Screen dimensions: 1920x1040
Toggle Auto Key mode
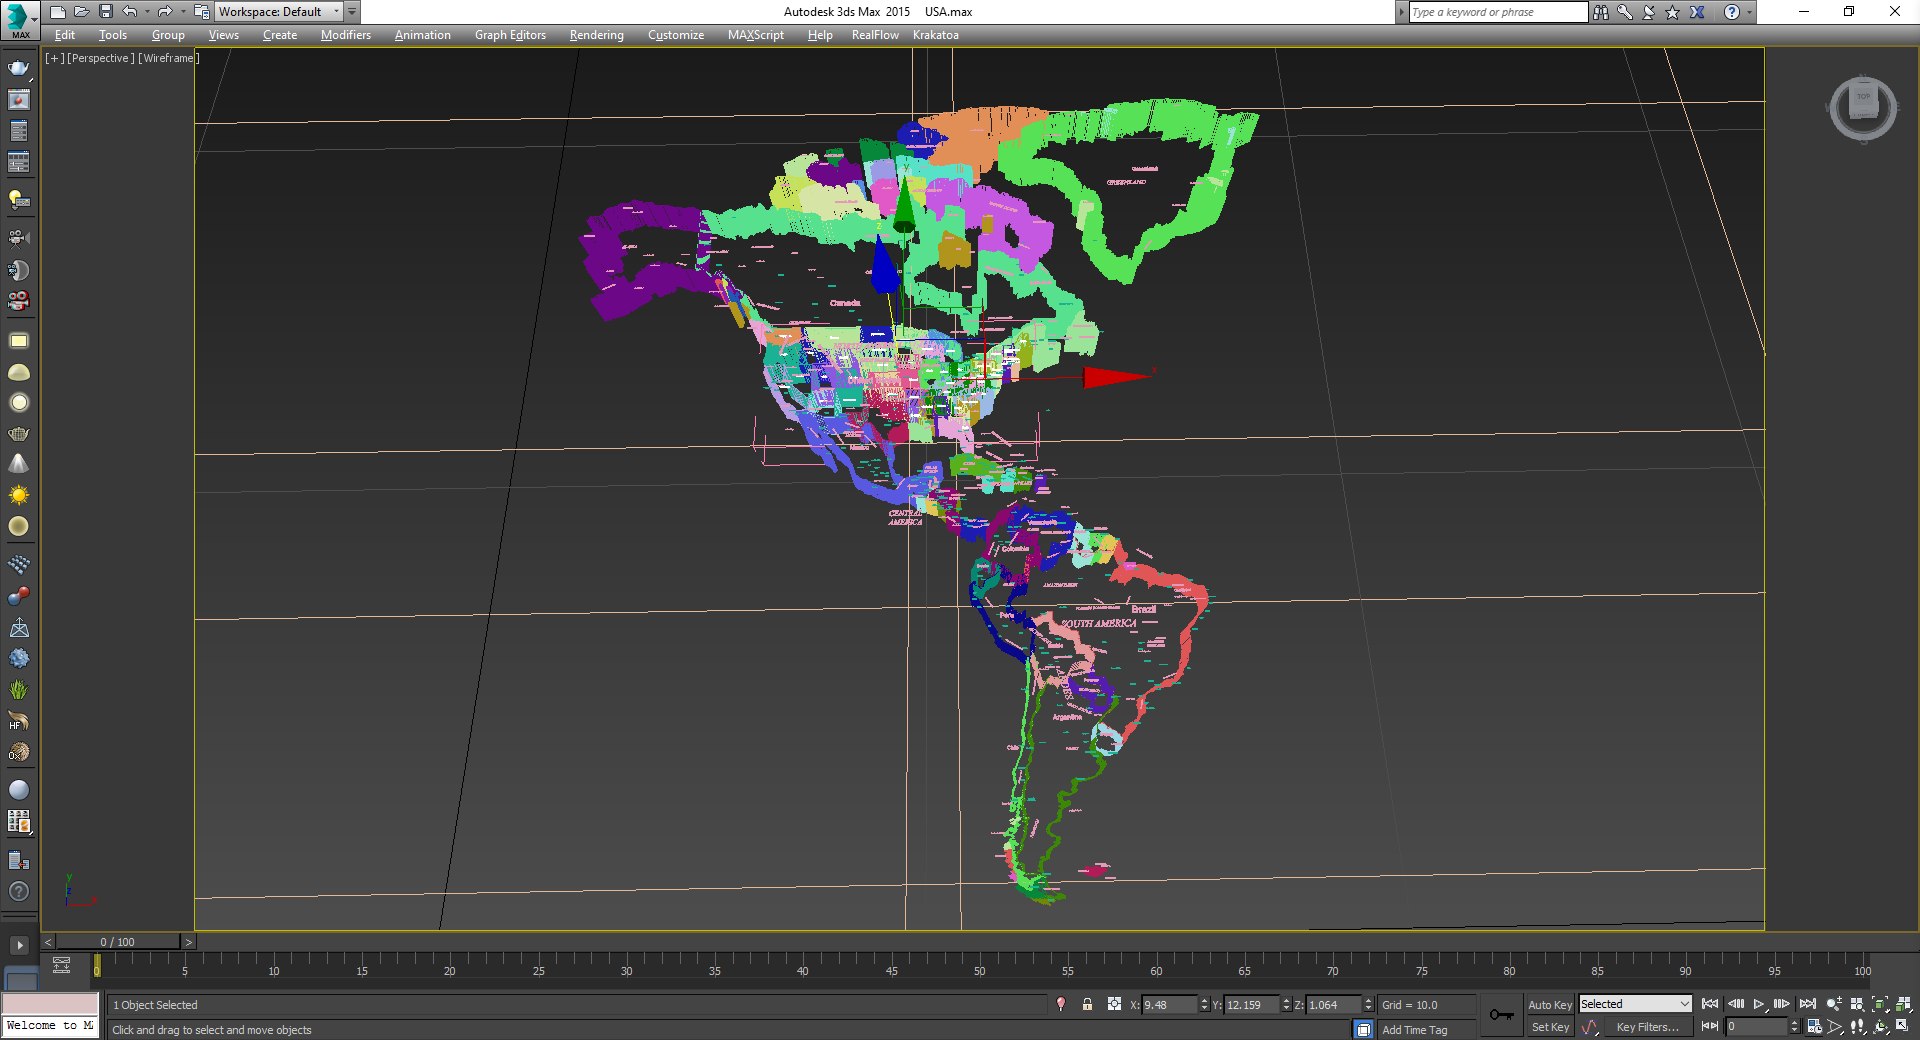point(1549,1004)
